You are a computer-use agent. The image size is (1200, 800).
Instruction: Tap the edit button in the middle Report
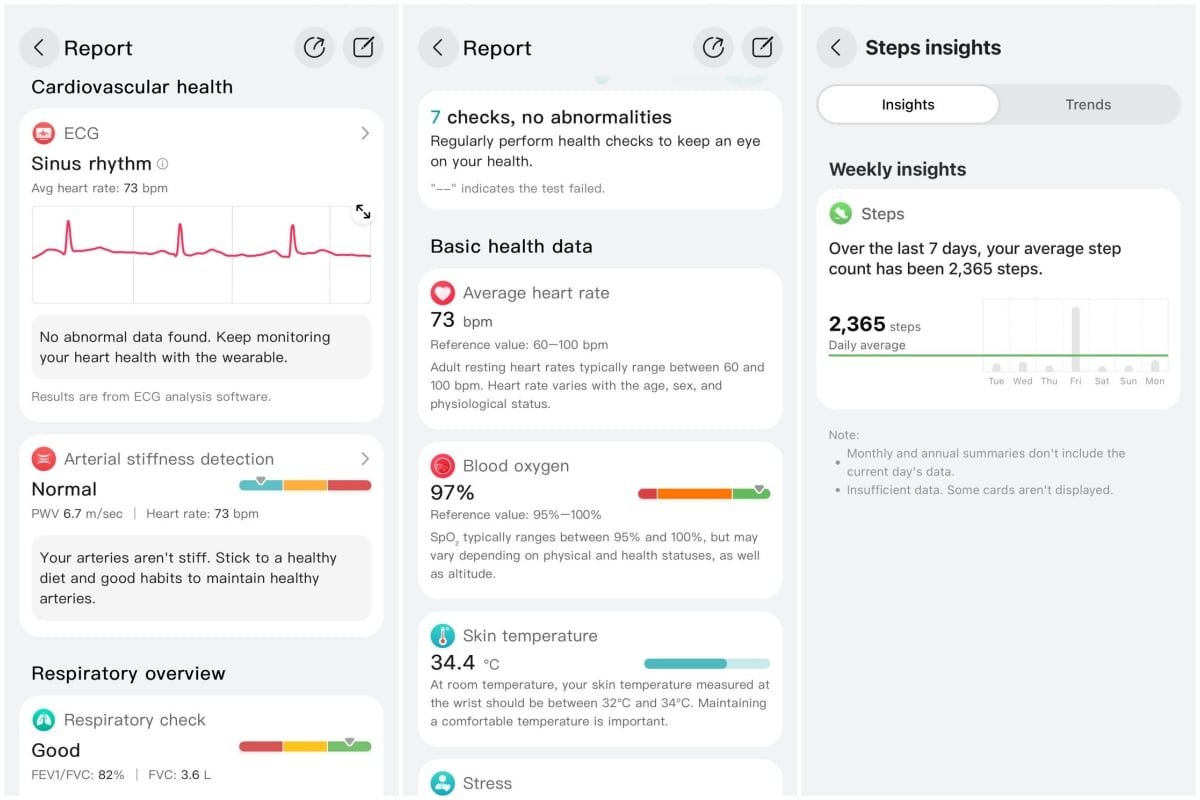point(762,48)
